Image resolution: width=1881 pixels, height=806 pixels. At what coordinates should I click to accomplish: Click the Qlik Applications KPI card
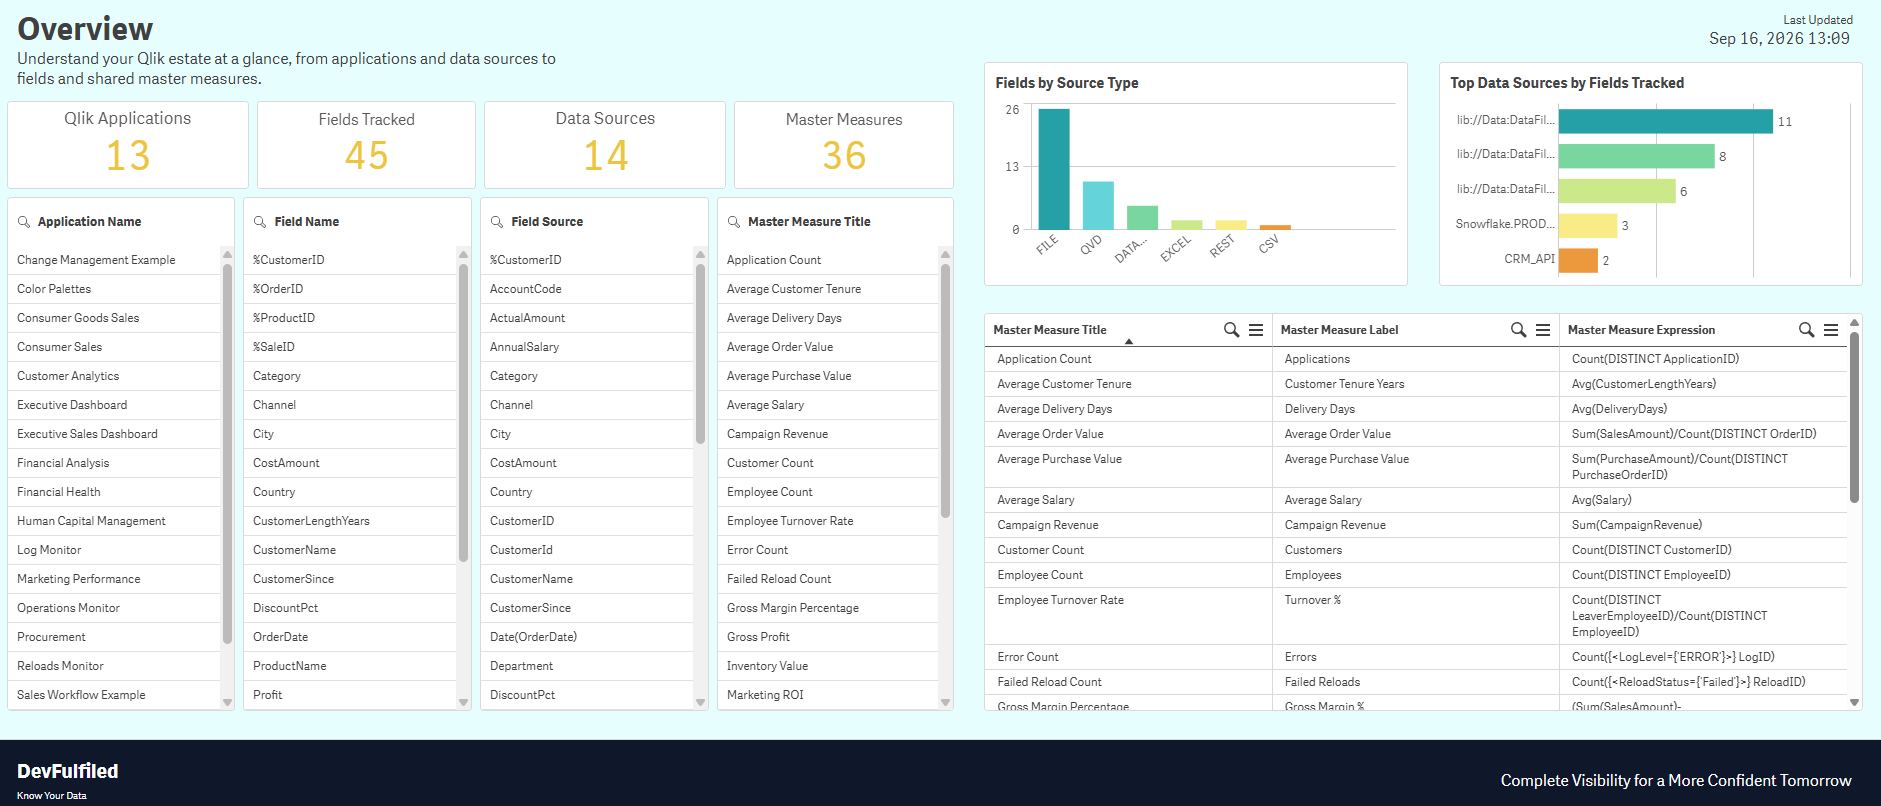click(128, 145)
